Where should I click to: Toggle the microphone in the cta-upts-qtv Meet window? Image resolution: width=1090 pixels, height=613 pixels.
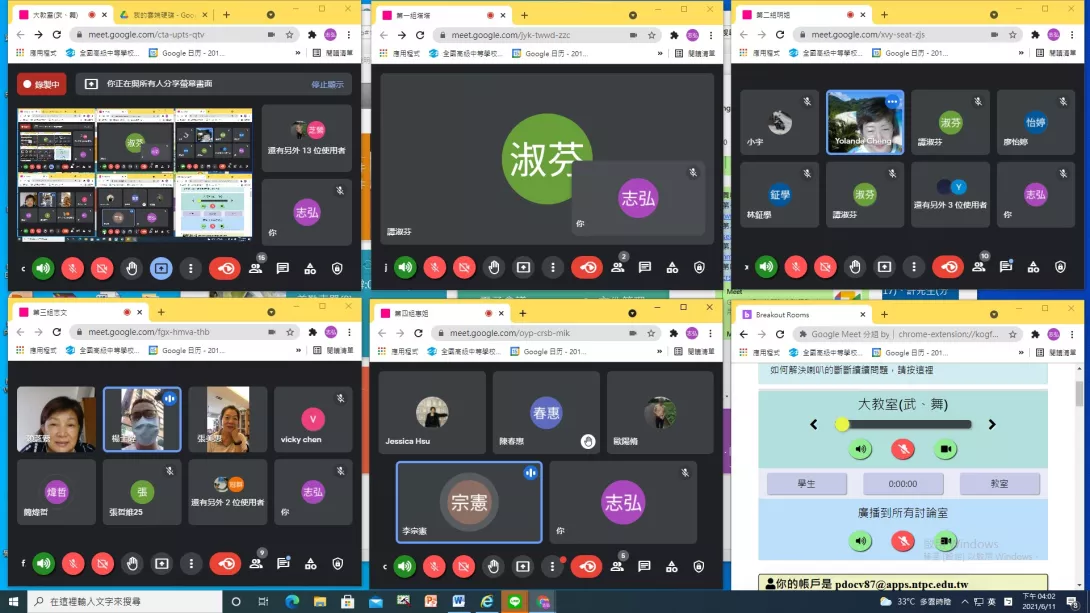tap(72, 268)
